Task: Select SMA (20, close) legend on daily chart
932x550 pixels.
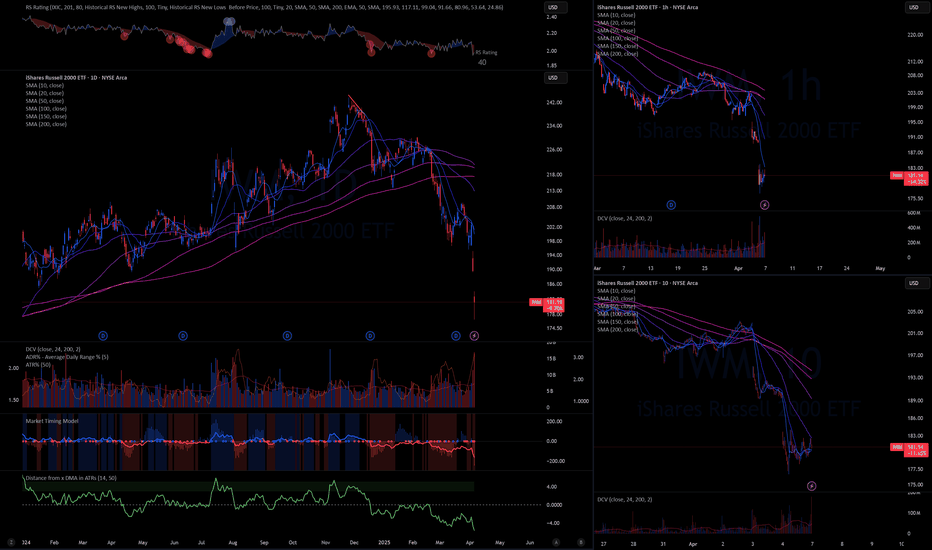Action: coord(45,93)
